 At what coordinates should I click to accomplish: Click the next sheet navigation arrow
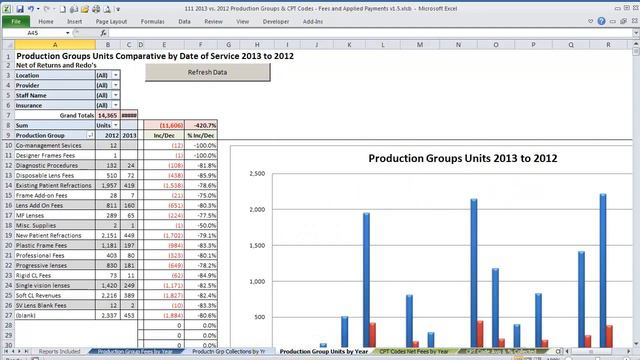click(19, 351)
